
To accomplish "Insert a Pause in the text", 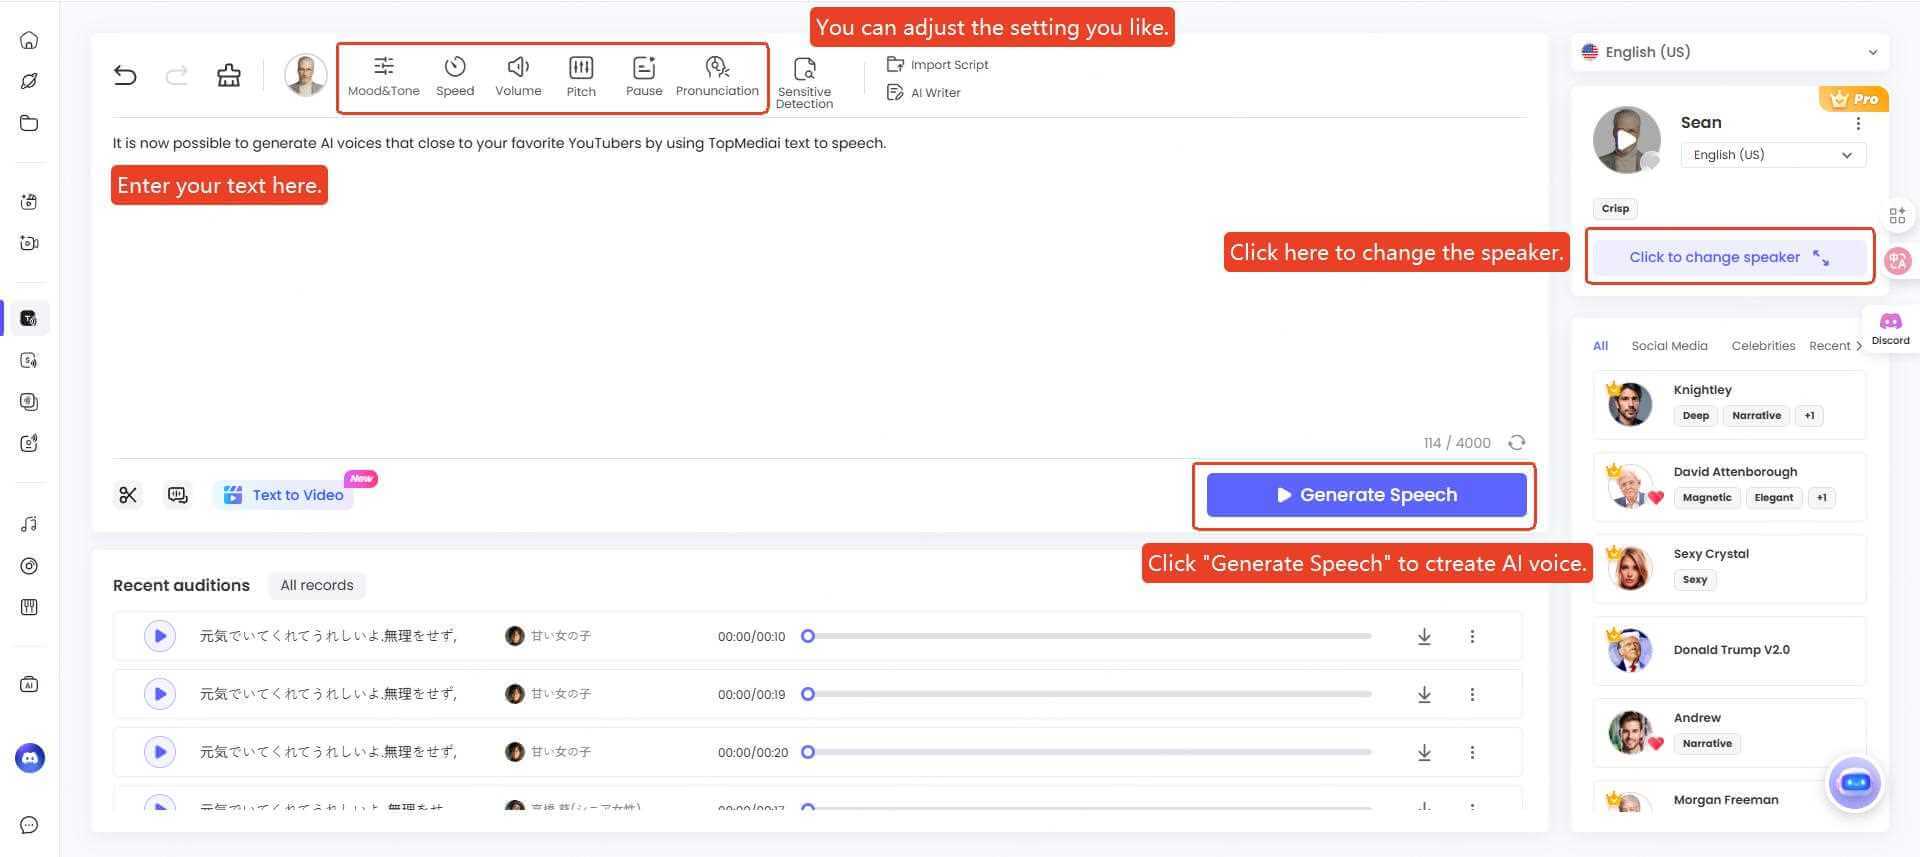I will [x=644, y=76].
